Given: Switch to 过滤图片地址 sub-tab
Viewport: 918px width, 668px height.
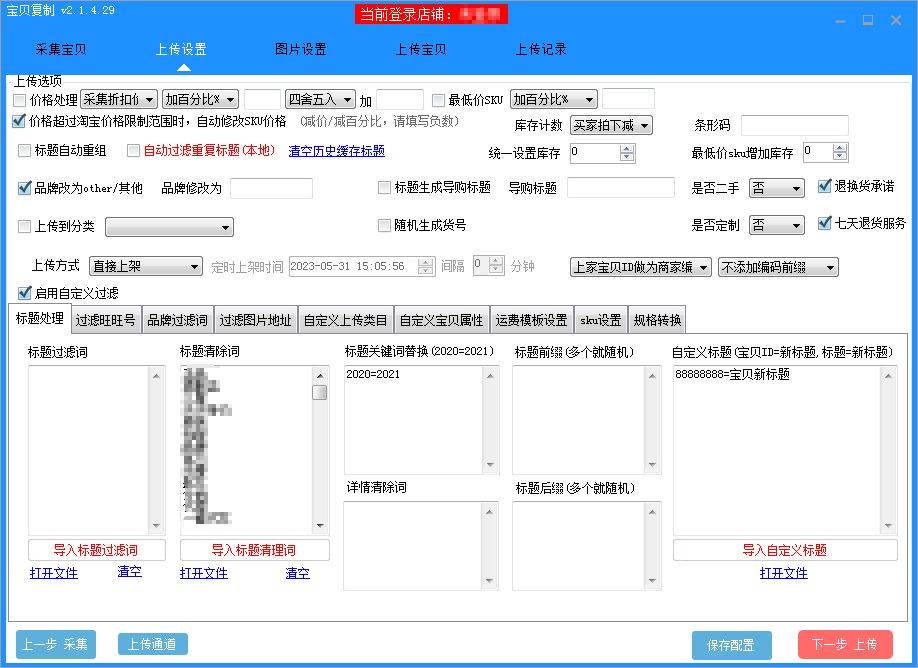Looking at the screenshot, I should (x=256, y=320).
